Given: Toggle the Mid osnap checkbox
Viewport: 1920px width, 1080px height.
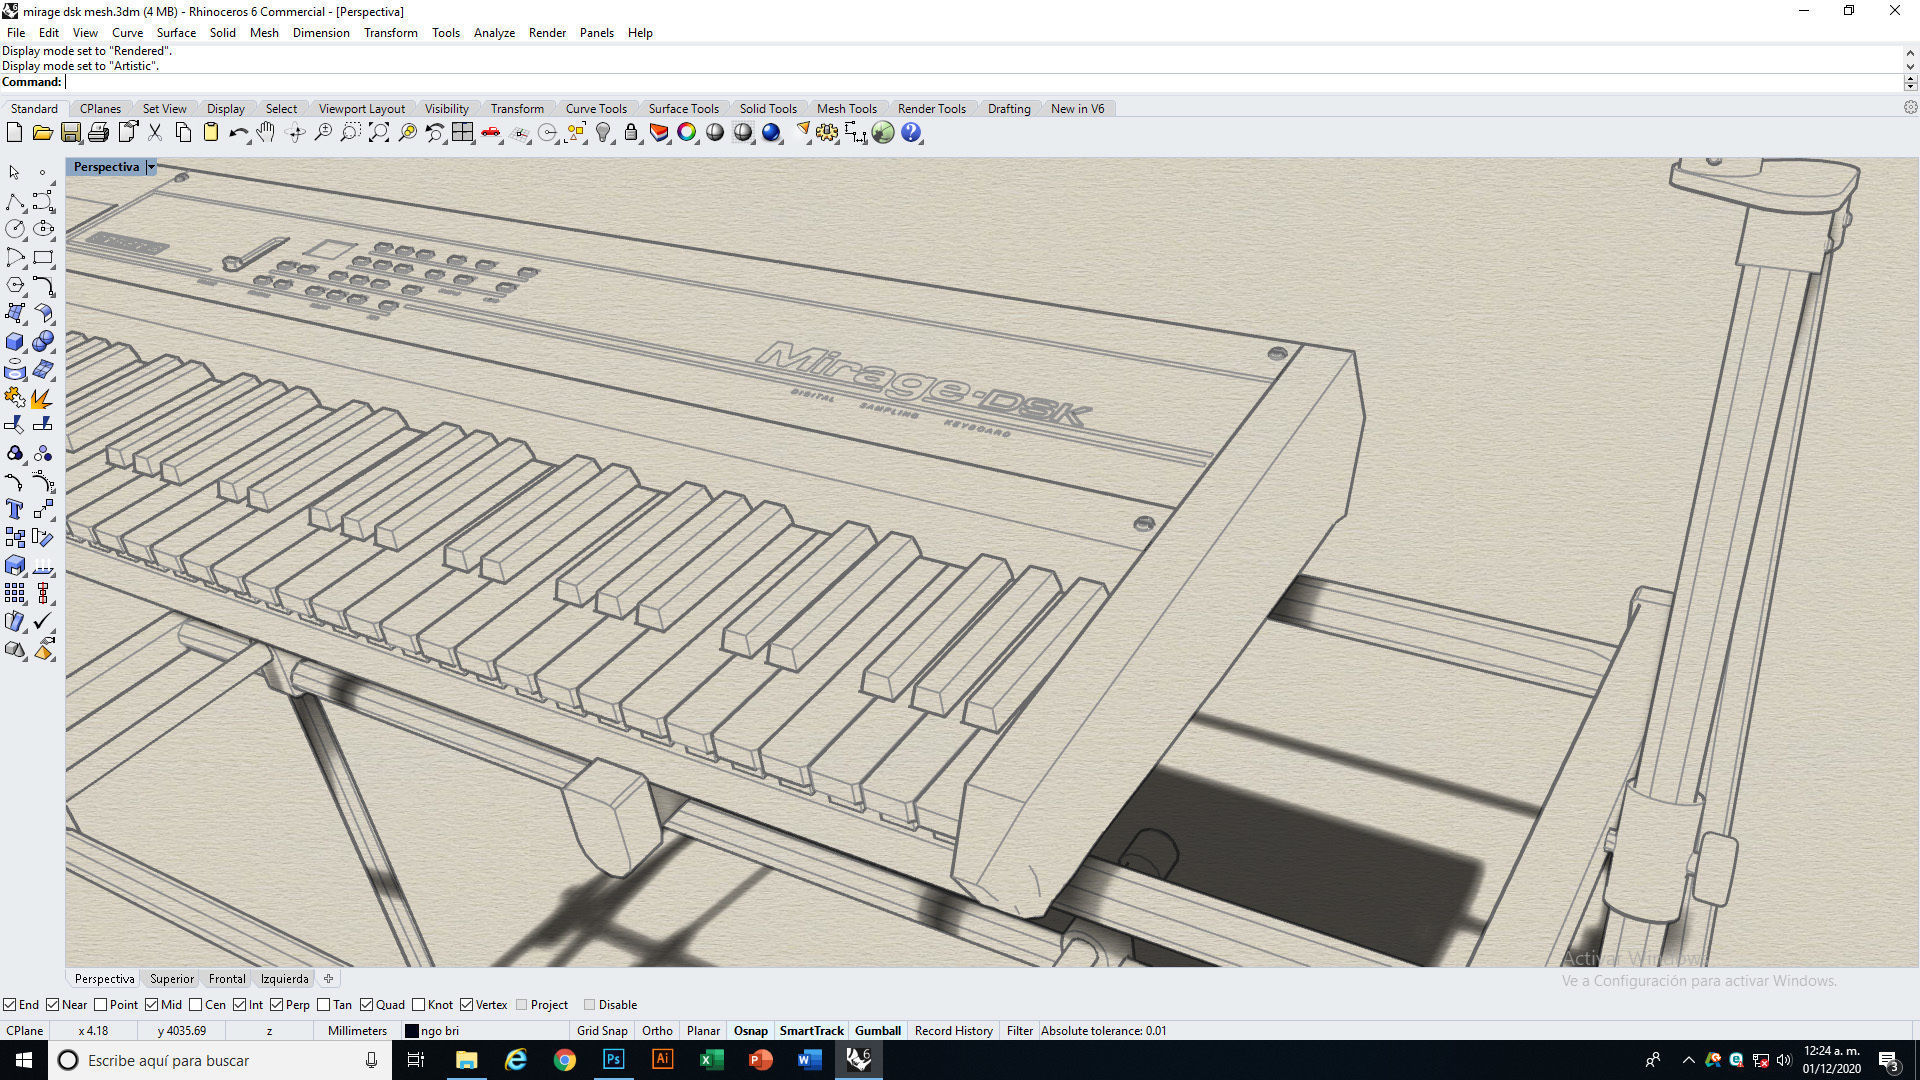Looking at the screenshot, I should [152, 1005].
